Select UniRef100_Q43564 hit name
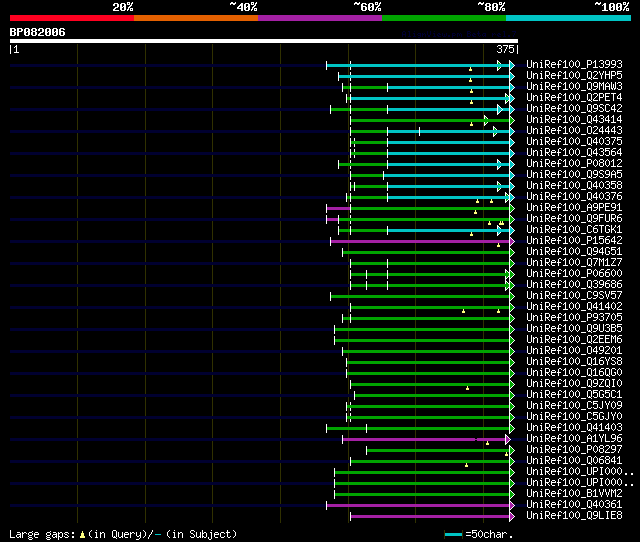The image size is (640, 542). click(574, 153)
